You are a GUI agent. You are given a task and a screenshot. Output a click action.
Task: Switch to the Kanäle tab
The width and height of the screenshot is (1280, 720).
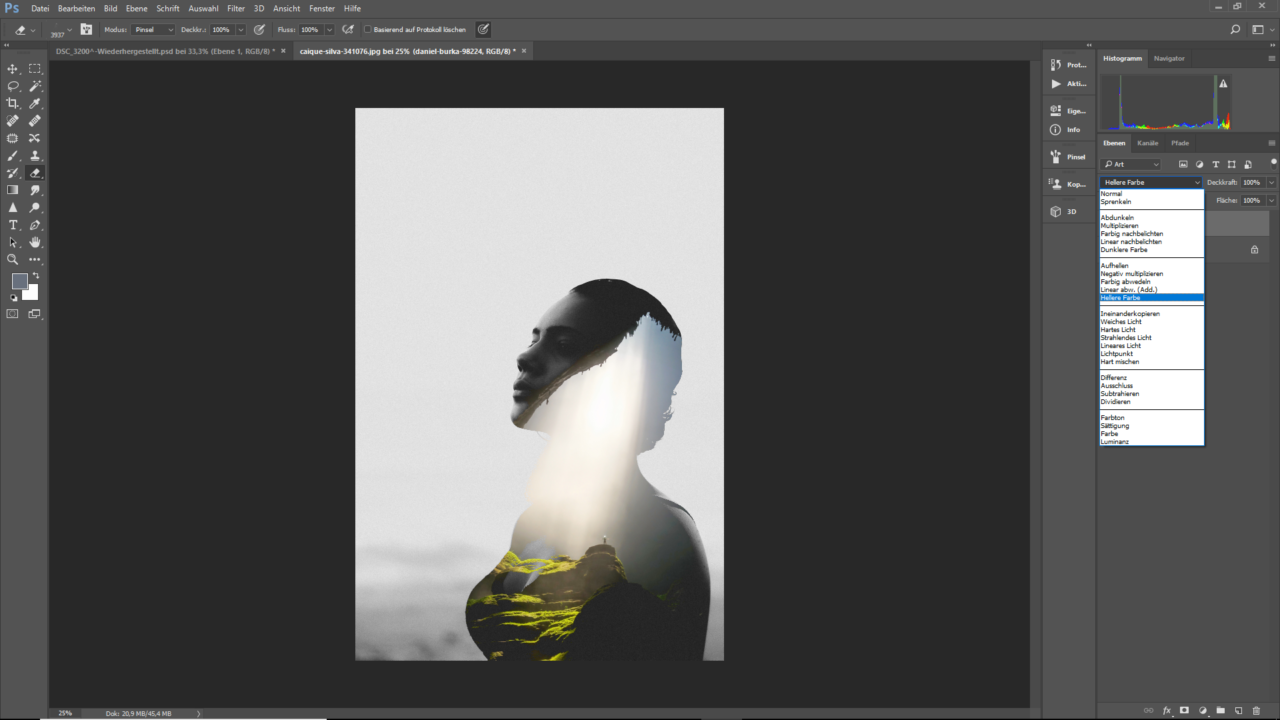point(1148,143)
